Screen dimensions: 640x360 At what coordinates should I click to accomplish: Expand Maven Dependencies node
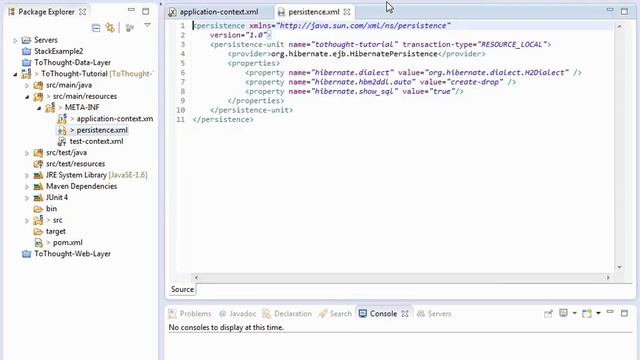click(x=27, y=187)
